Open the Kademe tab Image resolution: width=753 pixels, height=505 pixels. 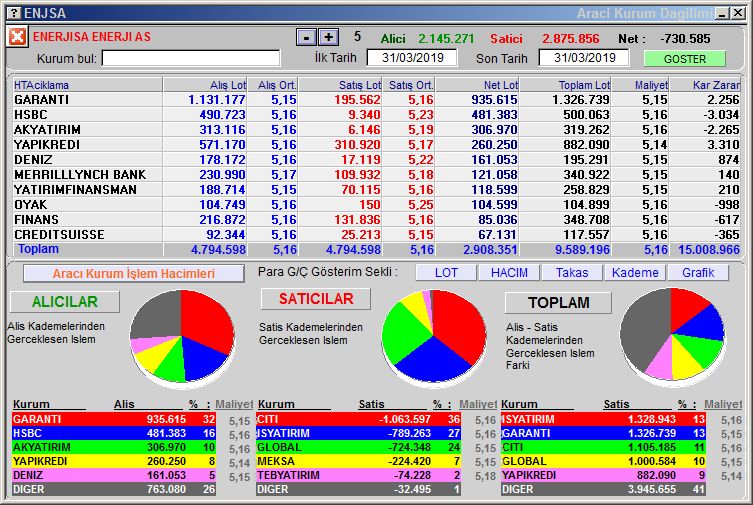click(635, 273)
